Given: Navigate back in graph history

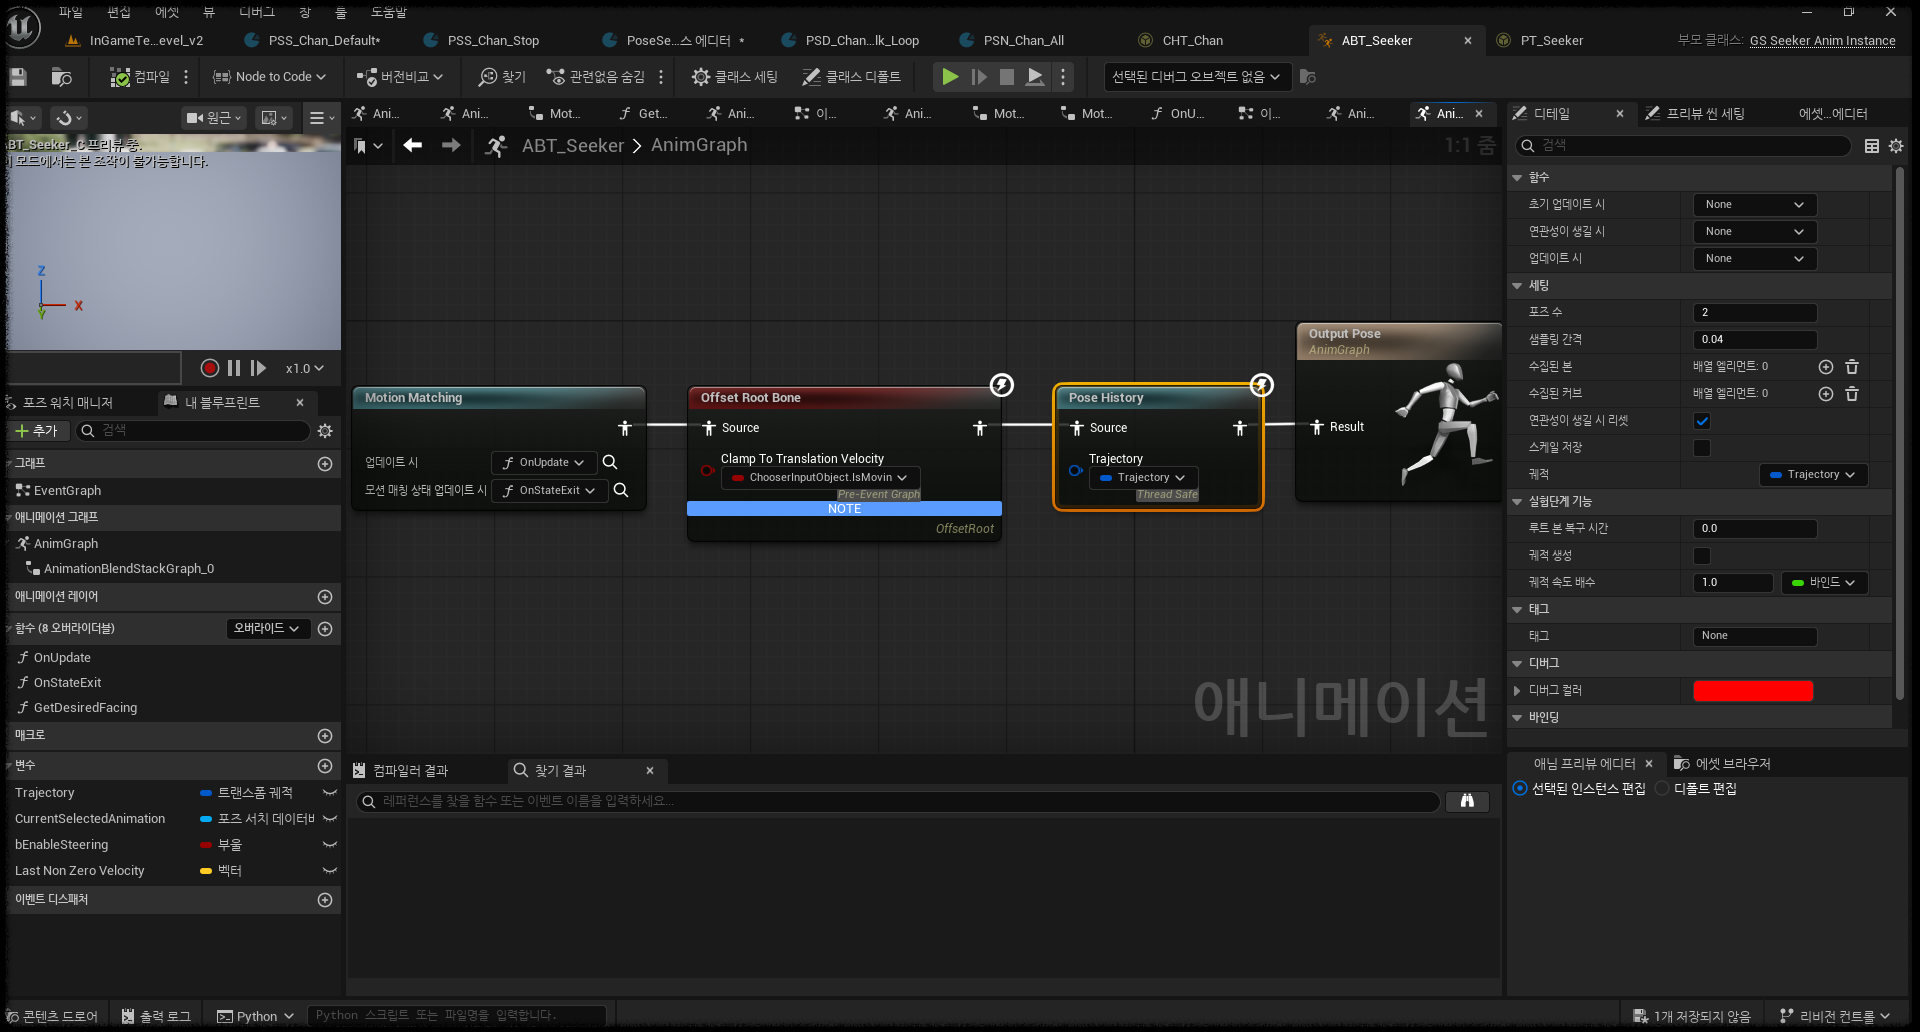Looking at the screenshot, I should (x=412, y=146).
